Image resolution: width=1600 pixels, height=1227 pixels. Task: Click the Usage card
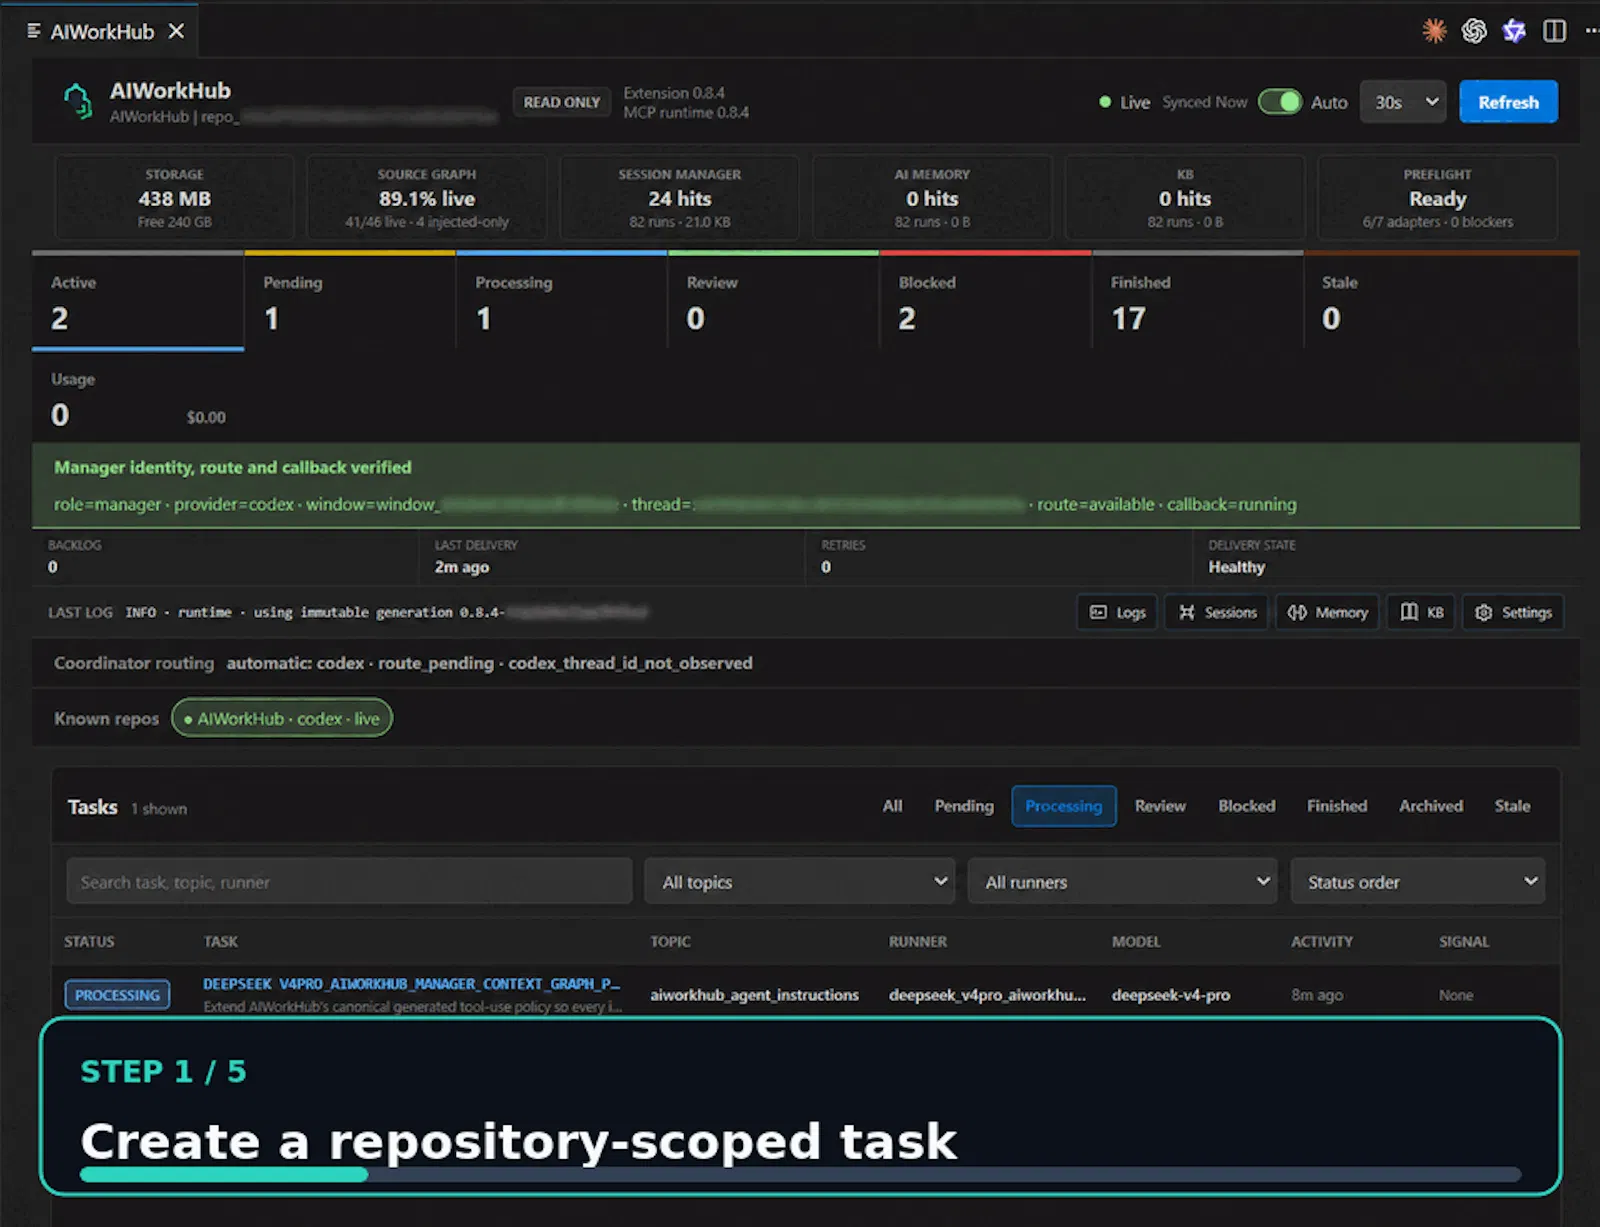138,398
